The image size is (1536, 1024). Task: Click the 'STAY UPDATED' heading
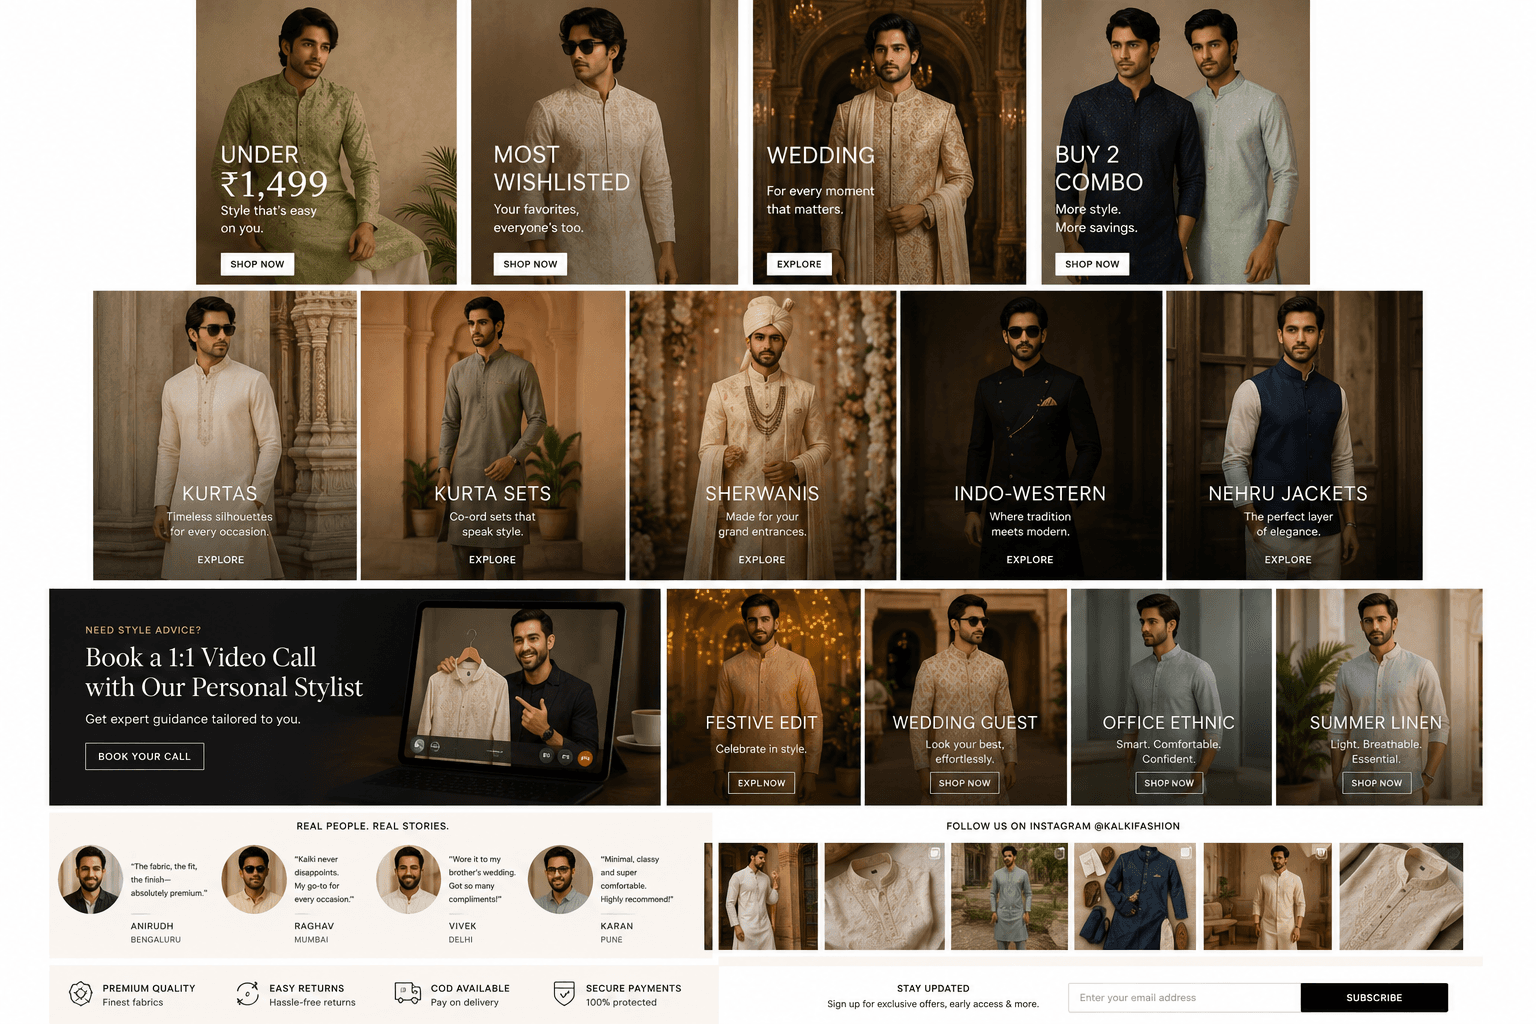933,988
